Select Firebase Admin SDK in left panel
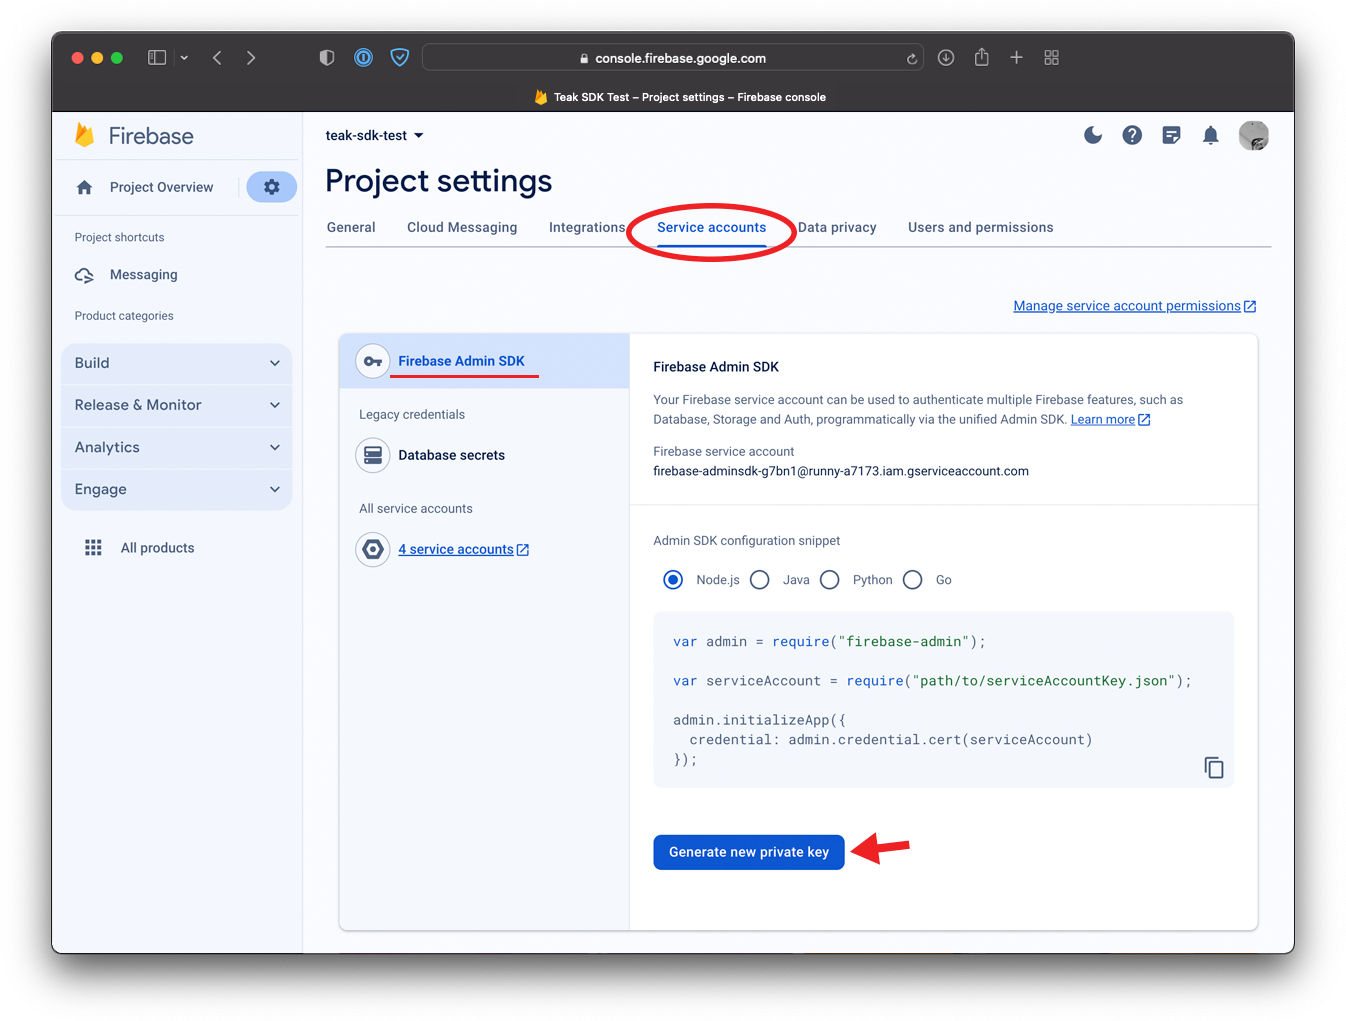 tap(484, 361)
